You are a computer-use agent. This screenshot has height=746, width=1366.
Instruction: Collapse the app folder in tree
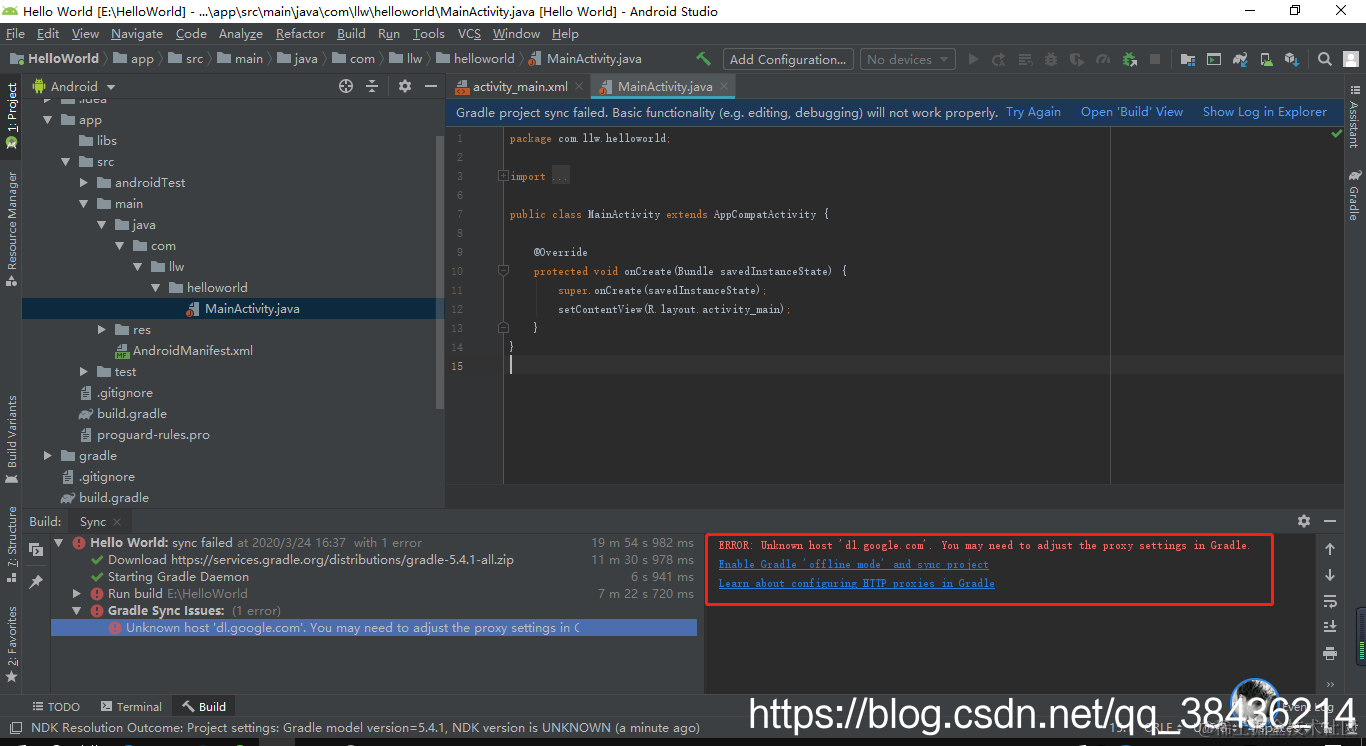tap(47, 119)
